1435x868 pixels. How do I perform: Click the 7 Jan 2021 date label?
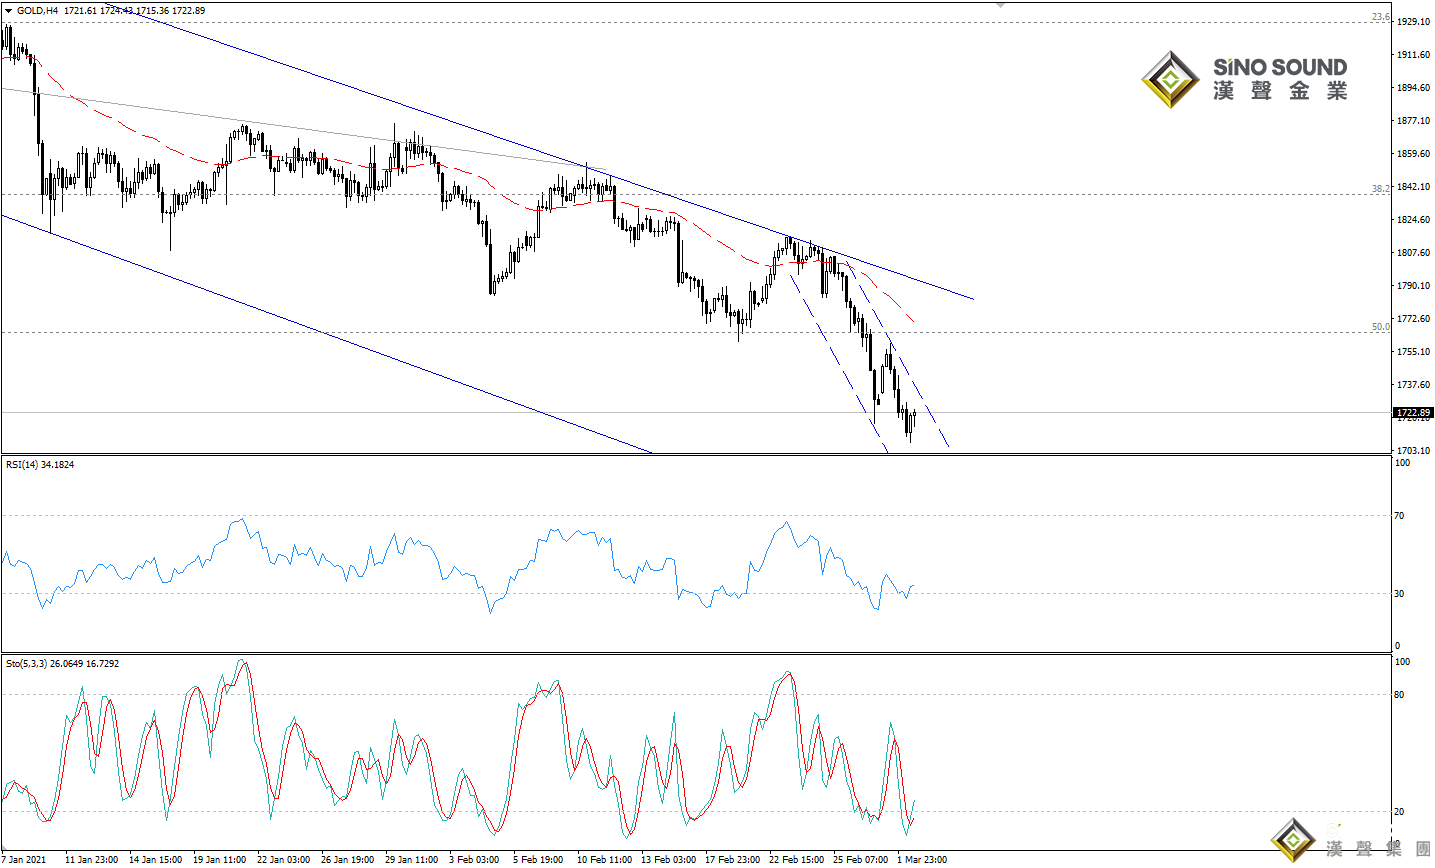24,859
